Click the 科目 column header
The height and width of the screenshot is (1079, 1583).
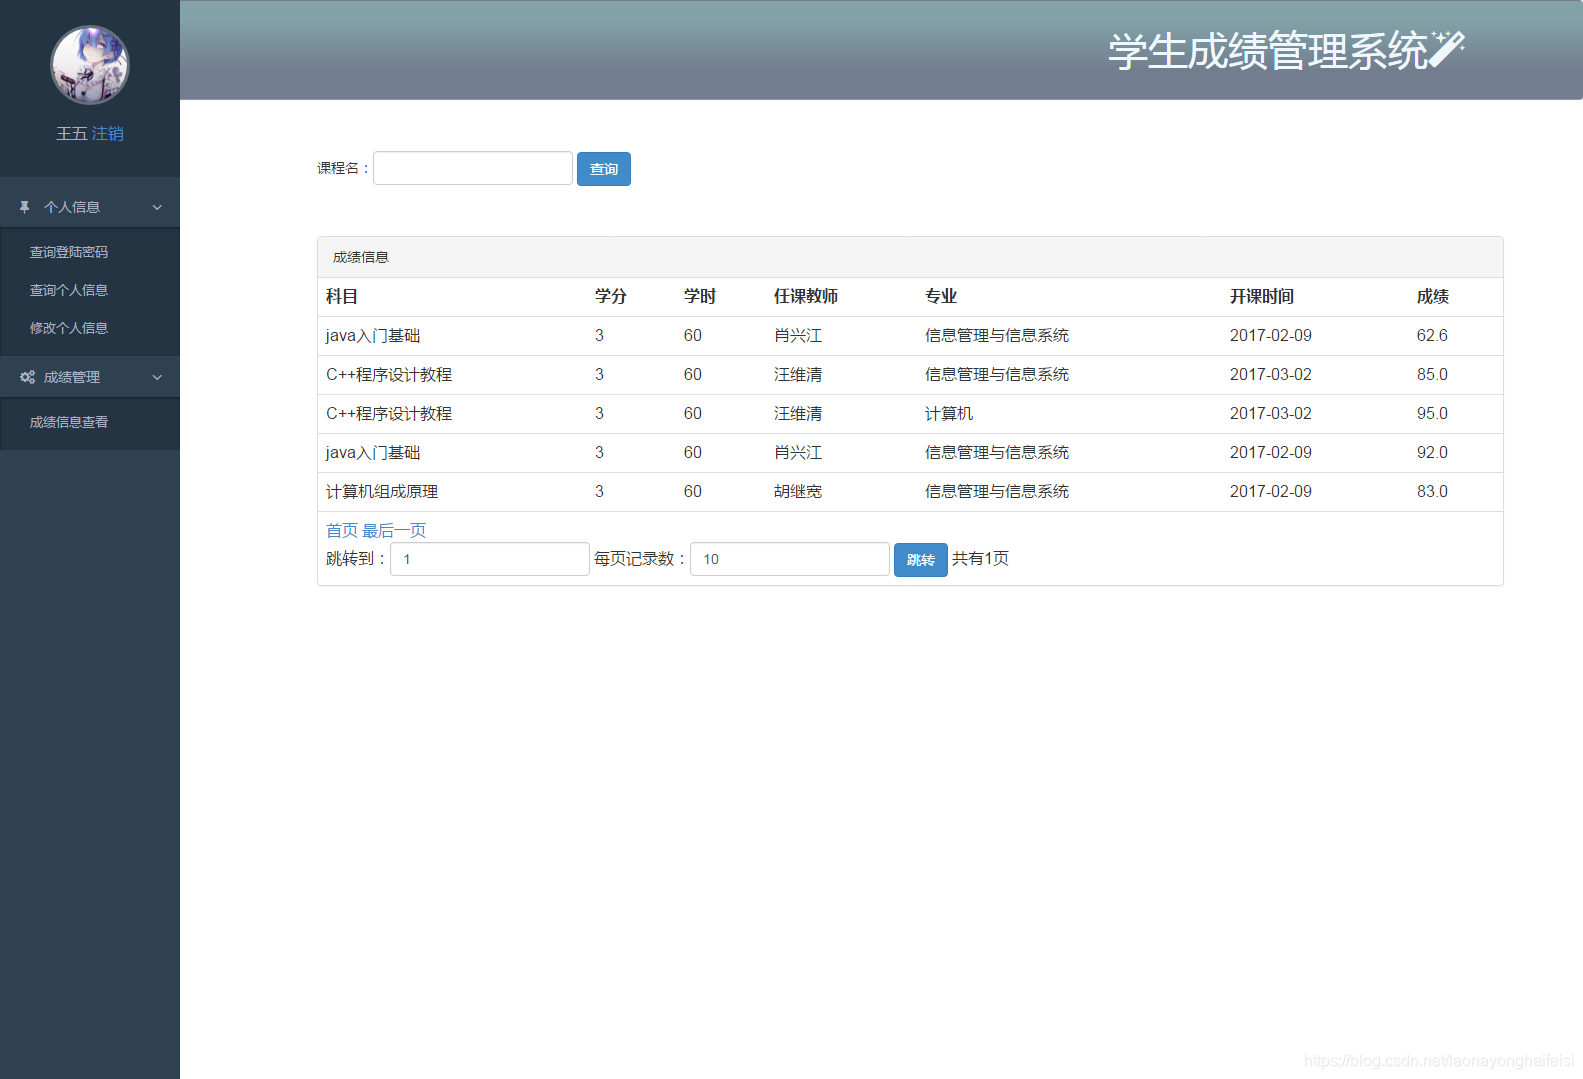tap(342, 296)
